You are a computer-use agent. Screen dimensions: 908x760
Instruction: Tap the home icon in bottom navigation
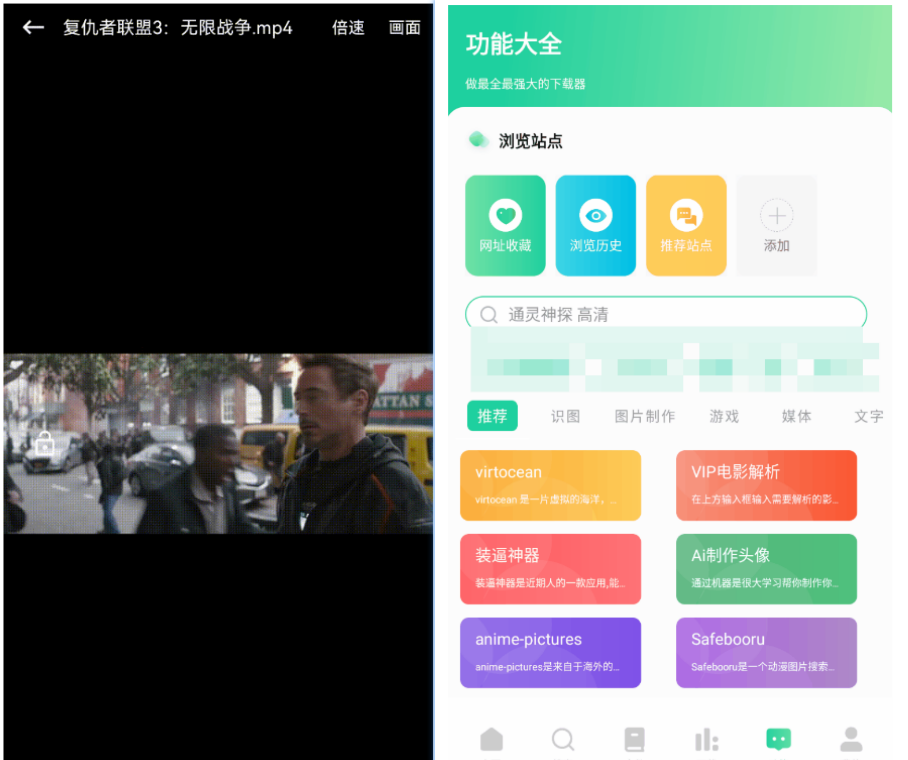coord(492,739)
